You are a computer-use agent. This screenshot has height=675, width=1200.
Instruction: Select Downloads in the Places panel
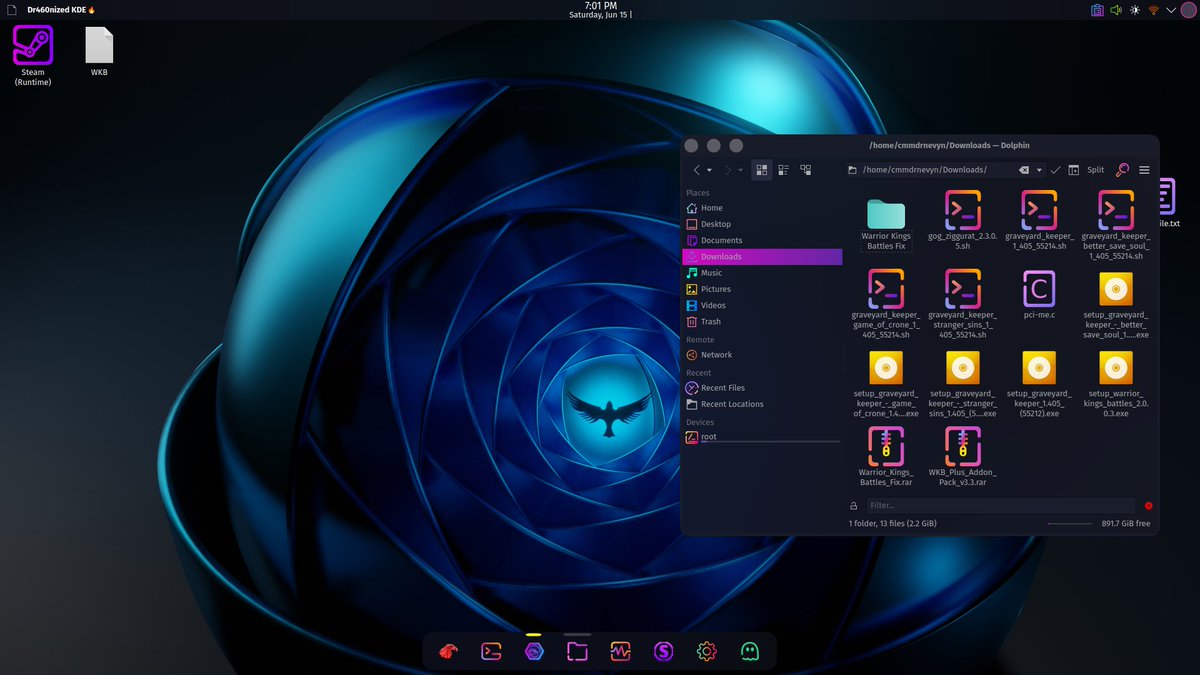click(762, 257)
